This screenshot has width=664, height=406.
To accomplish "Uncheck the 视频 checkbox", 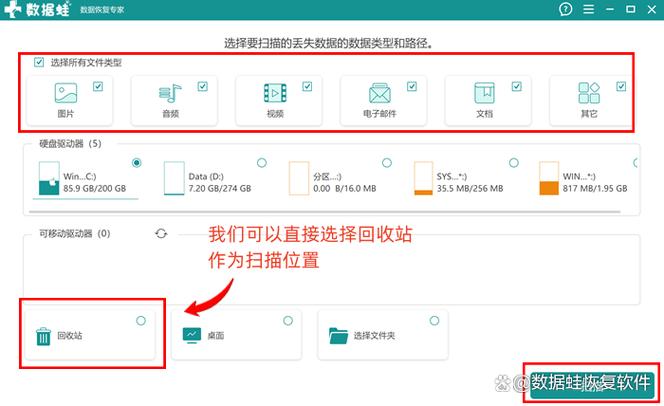I will (x=307, y=86).
